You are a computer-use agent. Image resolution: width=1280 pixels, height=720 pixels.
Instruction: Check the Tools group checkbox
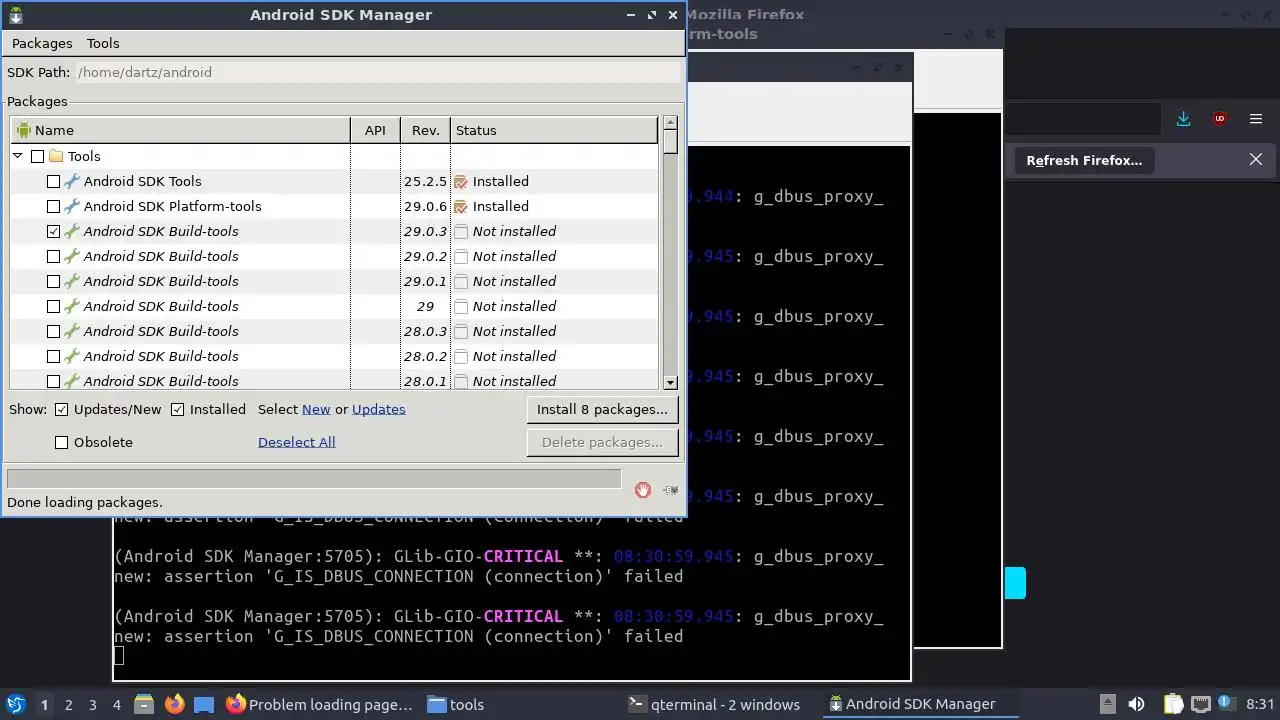tap(37, 156)
